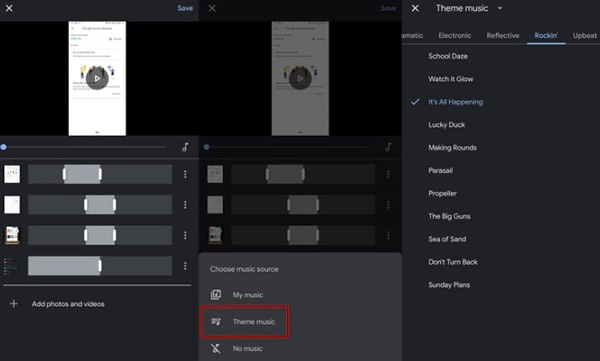Play the video preview in the left editor
The image size is (600, 361).
click(97, 78)
